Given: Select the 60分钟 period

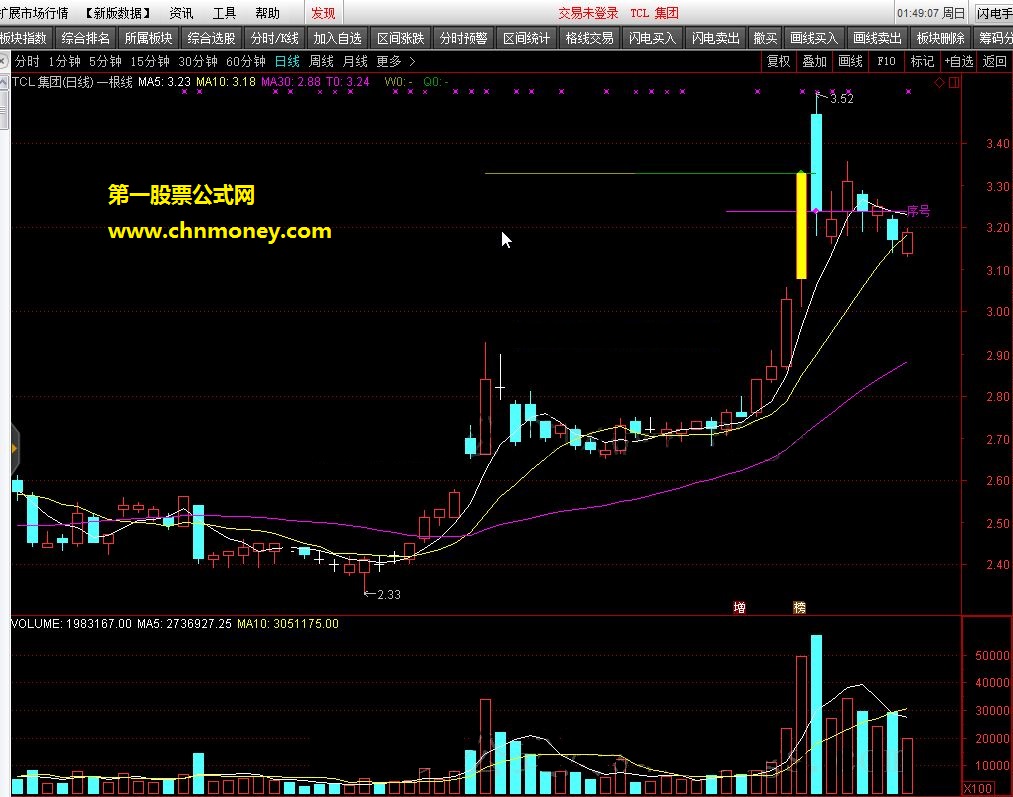Looking at the screenshot, I should 245,61.
